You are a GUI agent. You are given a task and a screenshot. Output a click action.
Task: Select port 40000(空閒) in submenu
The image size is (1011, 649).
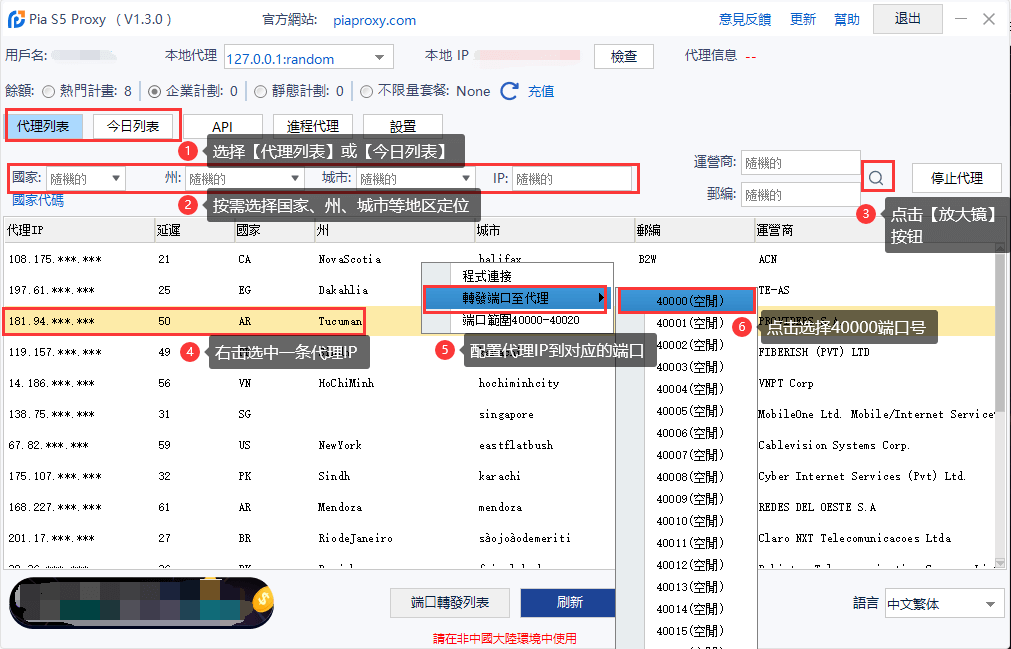[687, 301]
